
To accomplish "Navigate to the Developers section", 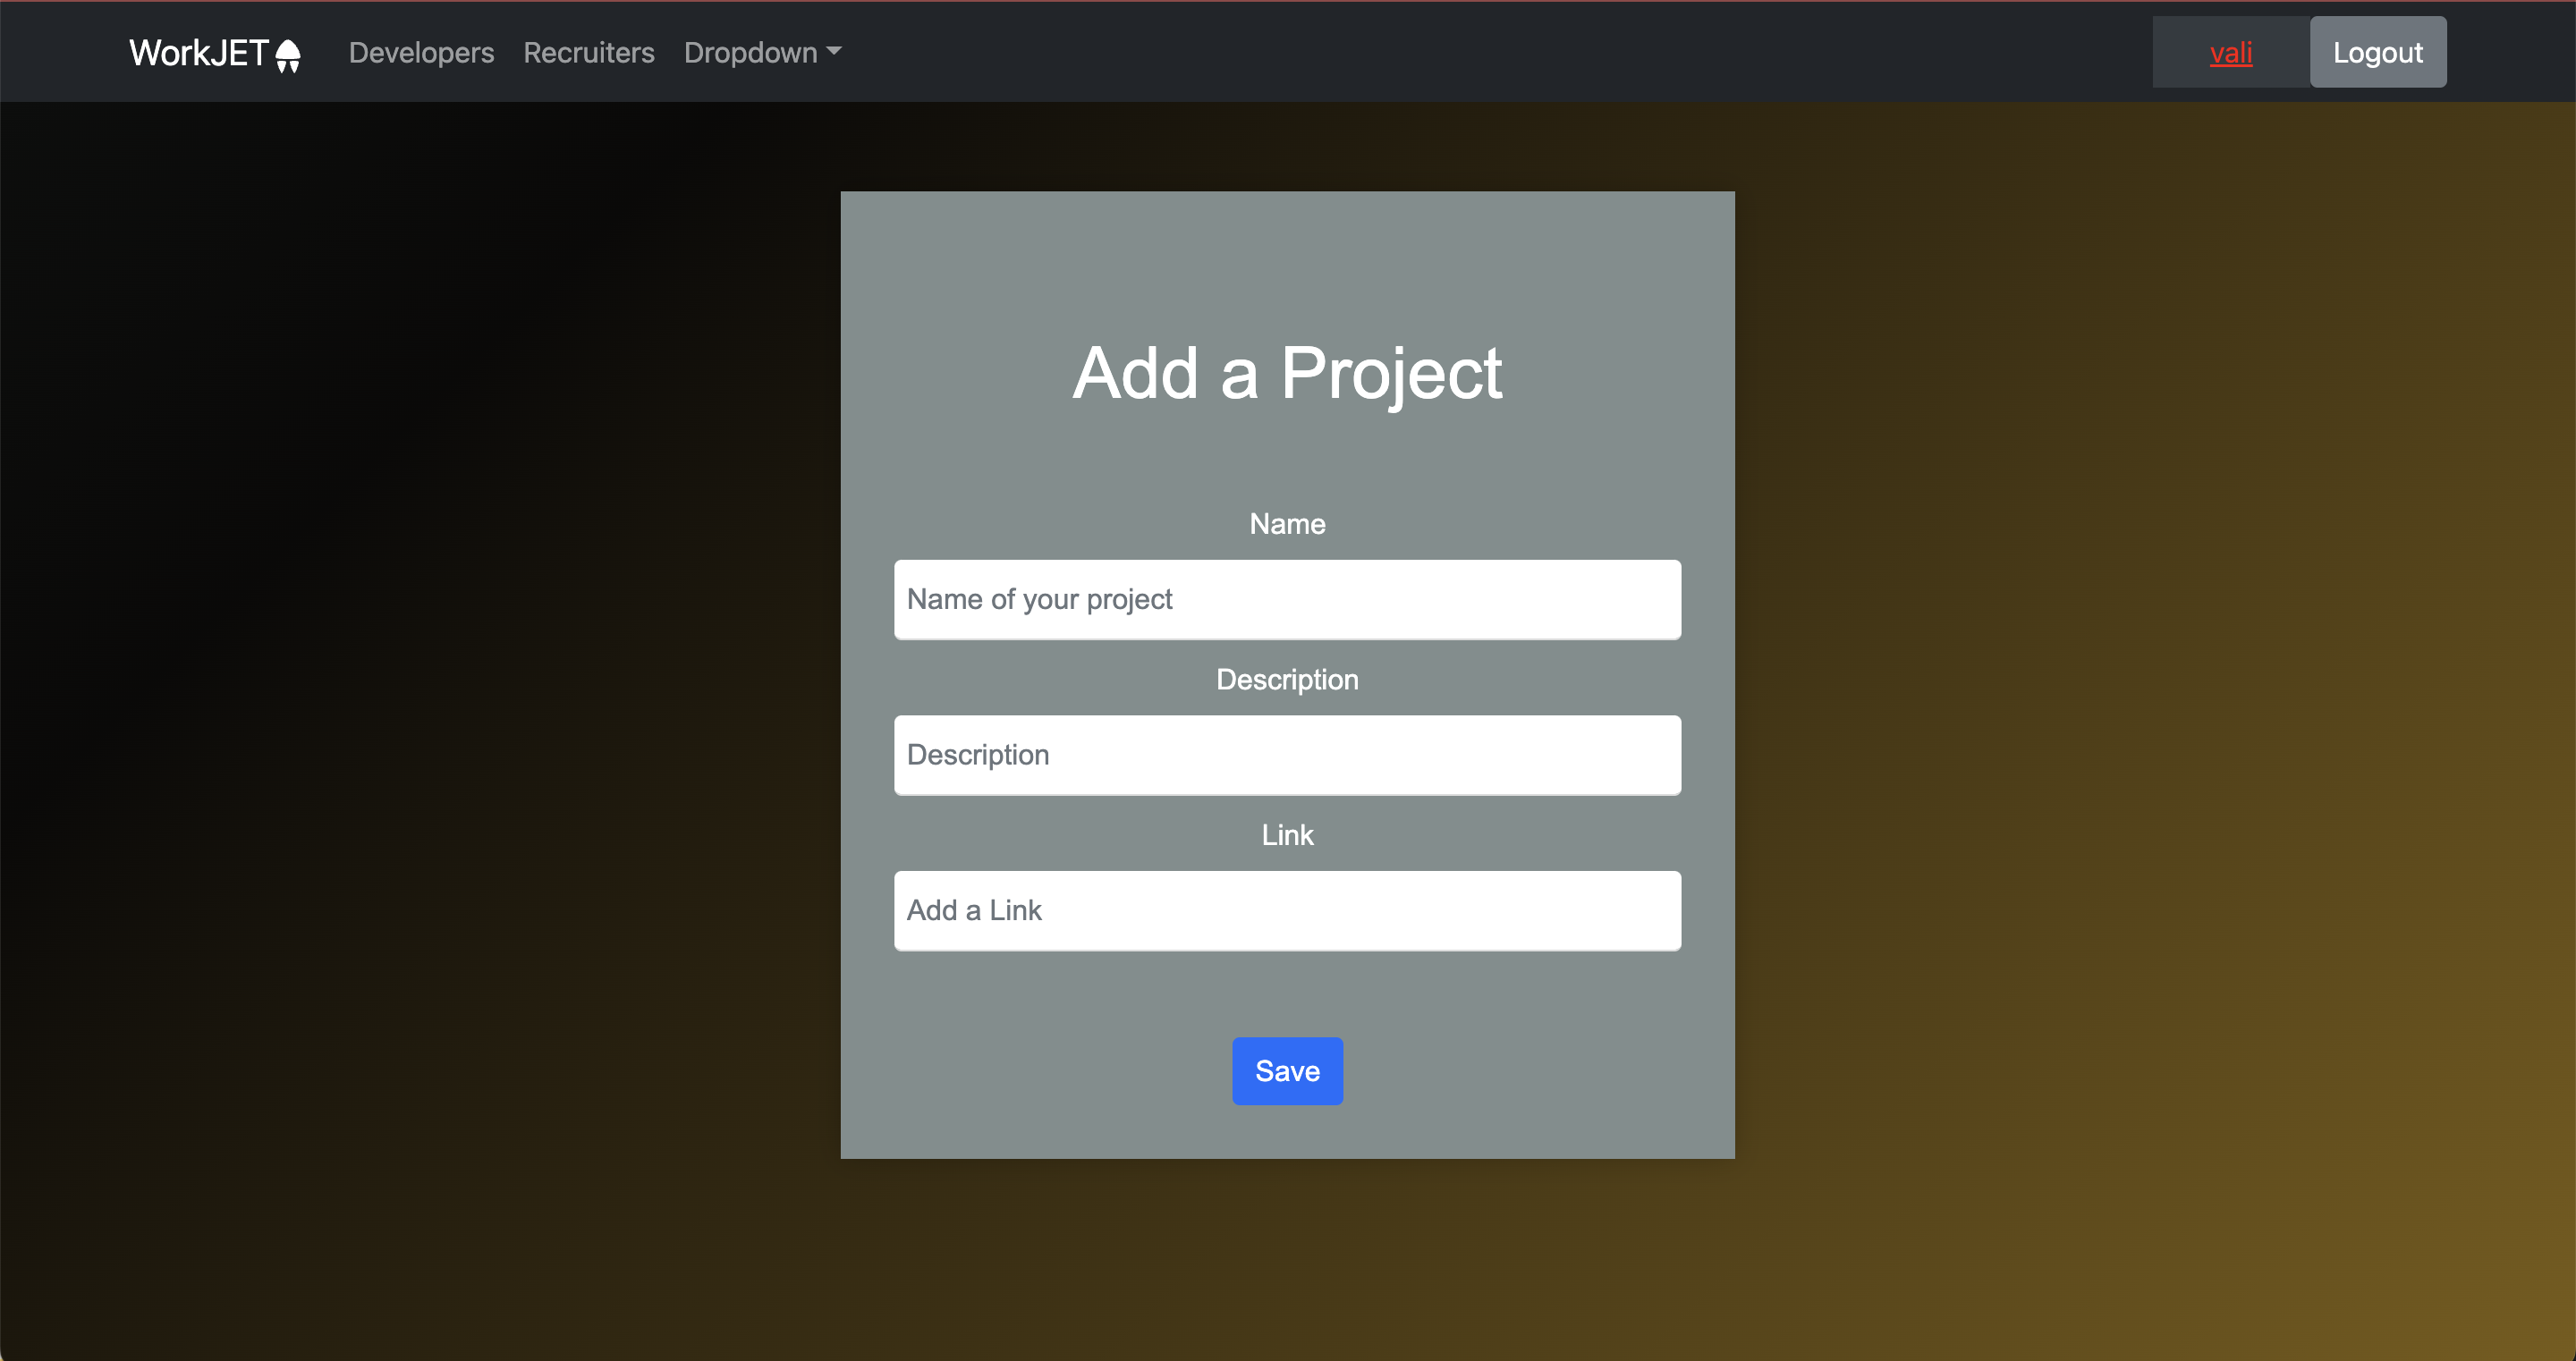I will pyautogui.click(x=421, y=52).
